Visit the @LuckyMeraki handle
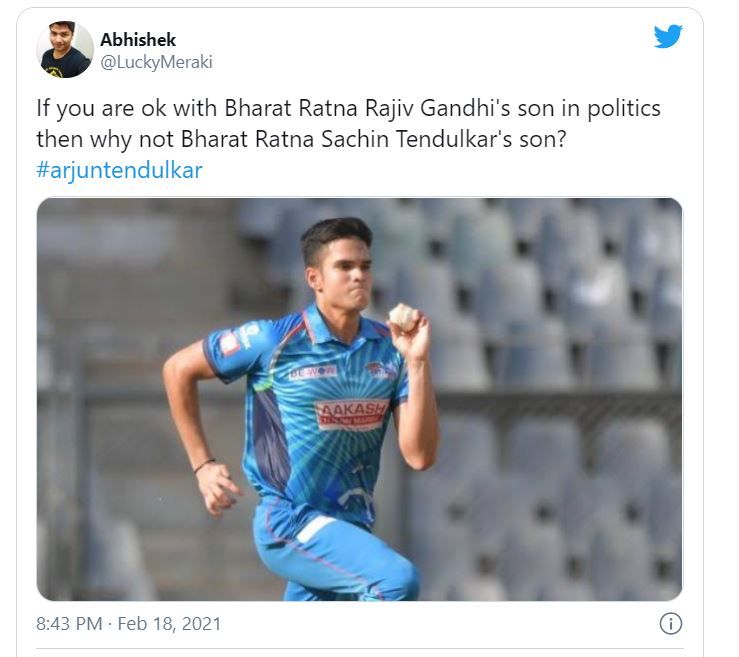Viewport: 739px width, 657px height. coord(156,62)
